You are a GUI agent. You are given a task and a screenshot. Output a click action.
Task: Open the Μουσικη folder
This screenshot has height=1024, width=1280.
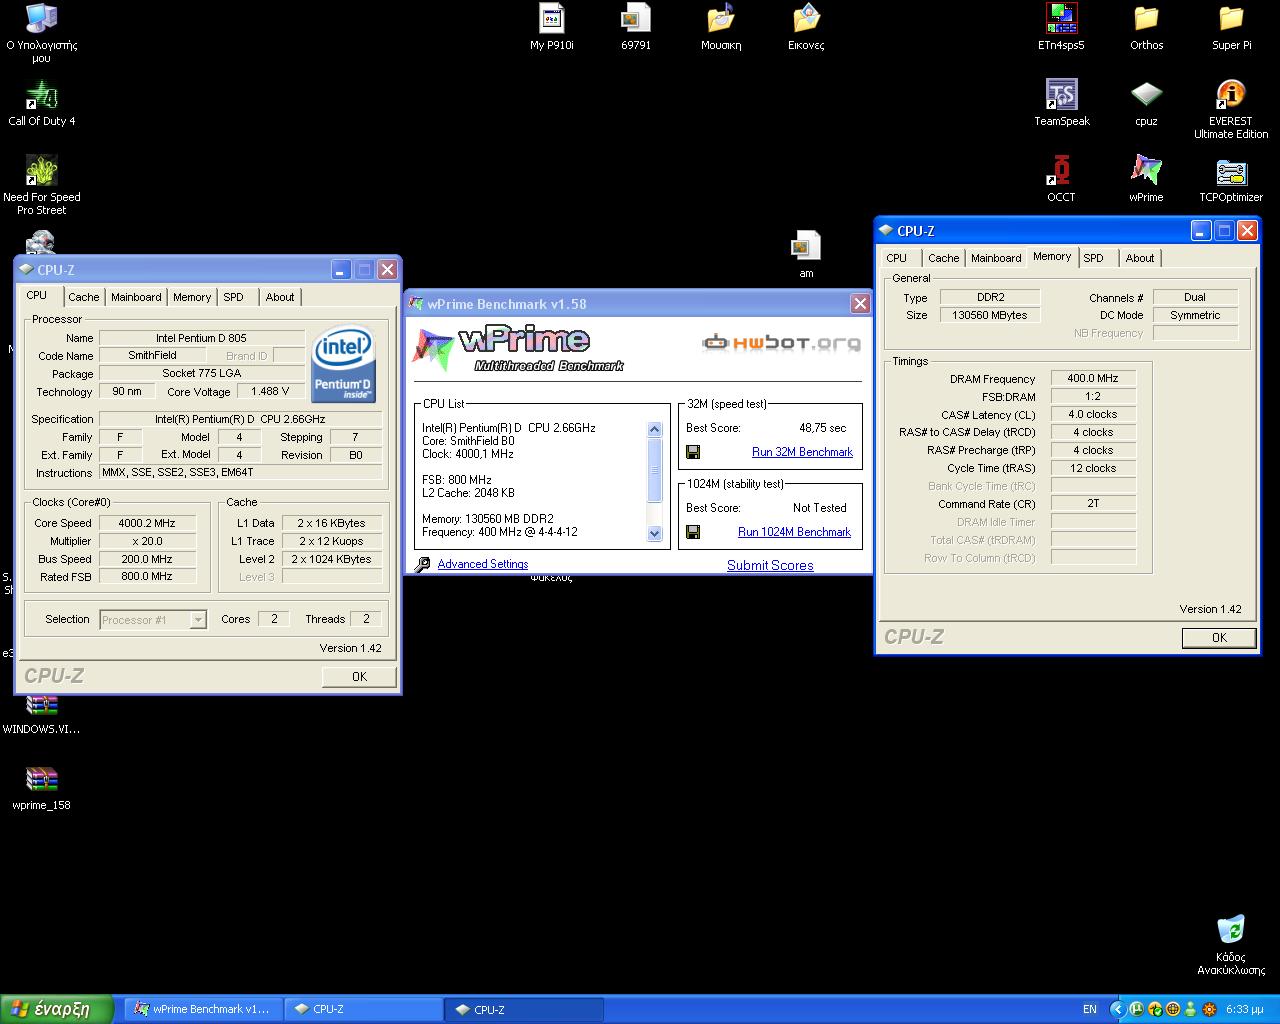pyautogui.click(x=721, y=27)
